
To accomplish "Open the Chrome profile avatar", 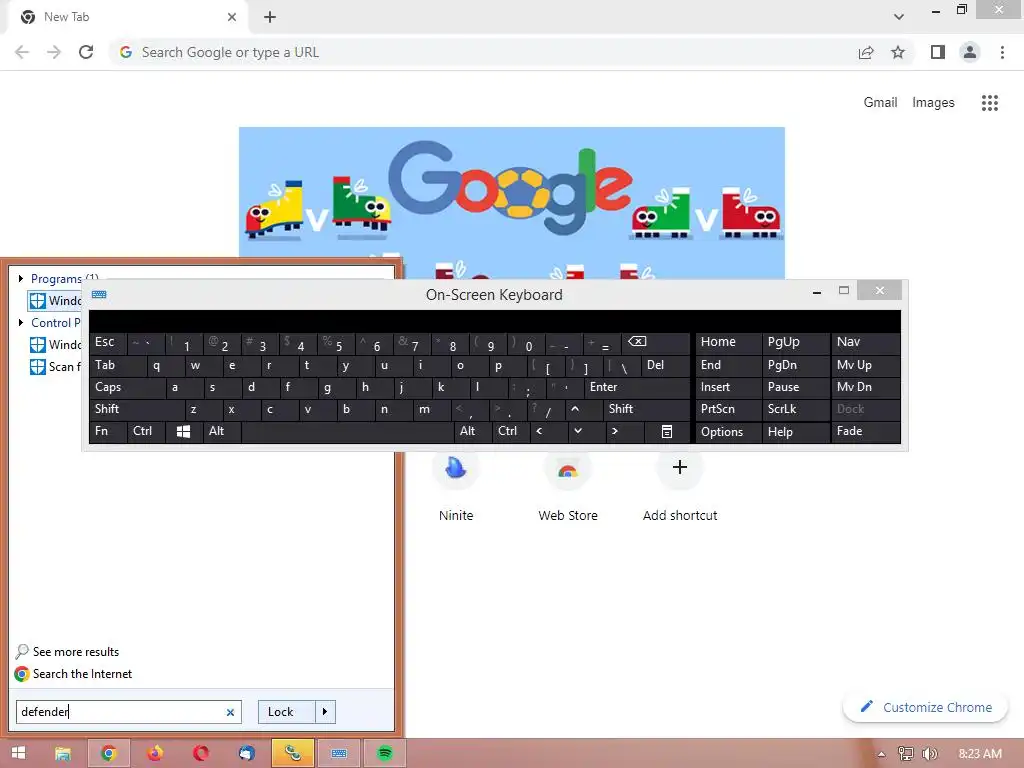I will point(970,52).
